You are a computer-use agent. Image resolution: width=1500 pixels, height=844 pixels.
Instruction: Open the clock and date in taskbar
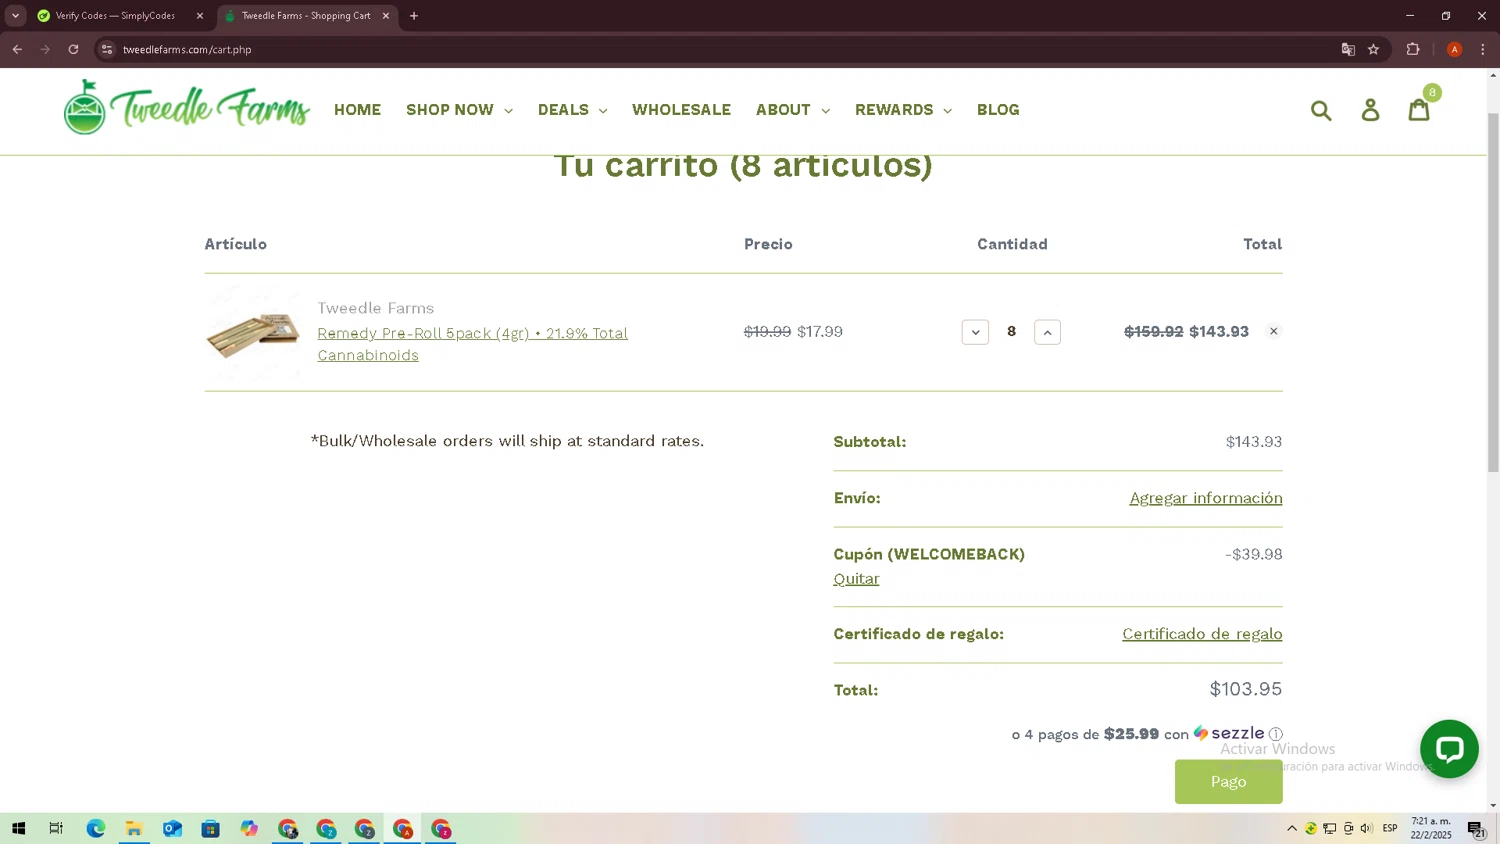pos(1431,828)
